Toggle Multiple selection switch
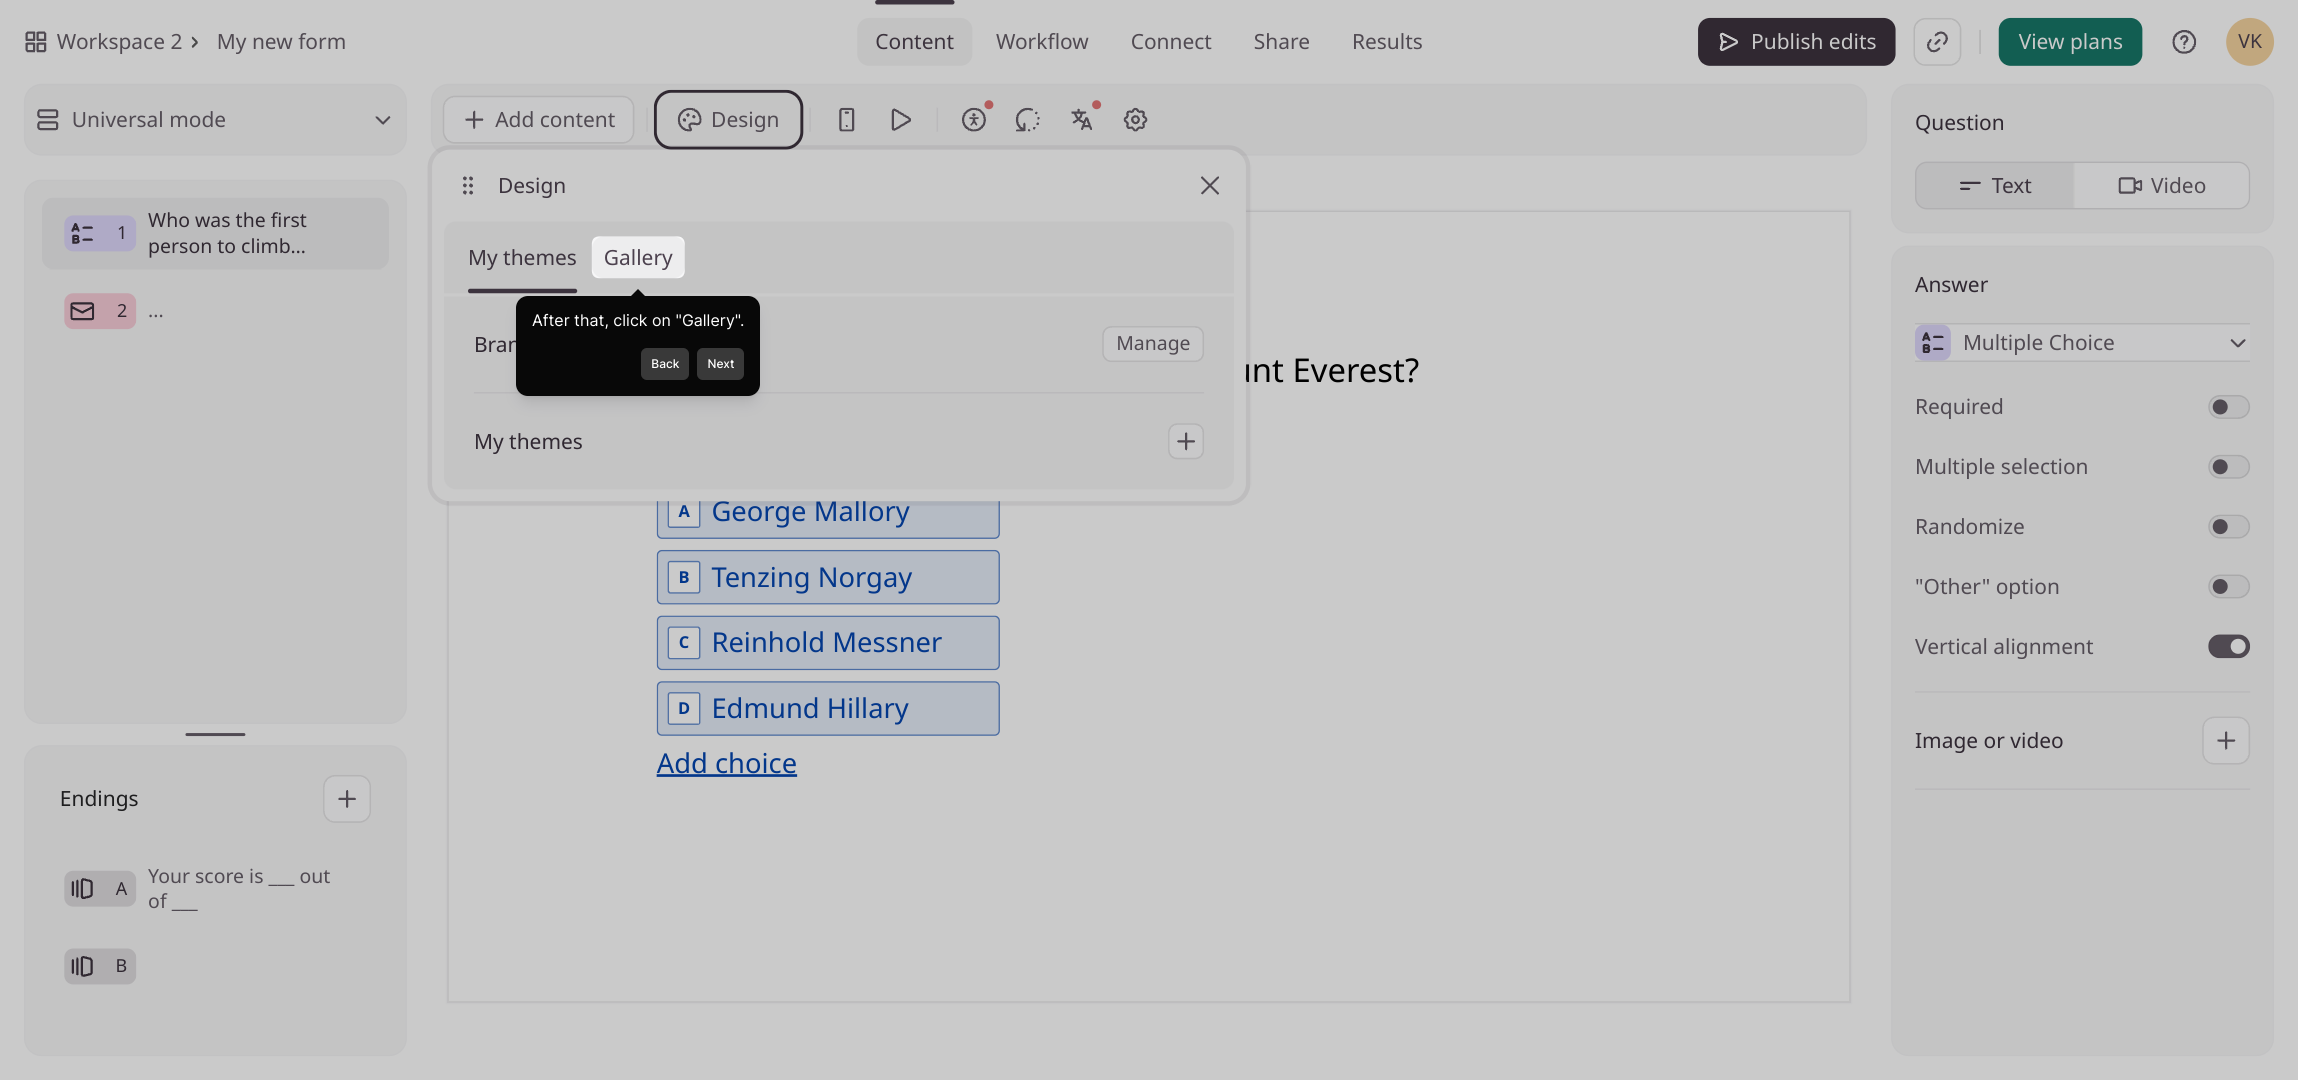This screenshot has width=2298, height=1080. 2229,467
